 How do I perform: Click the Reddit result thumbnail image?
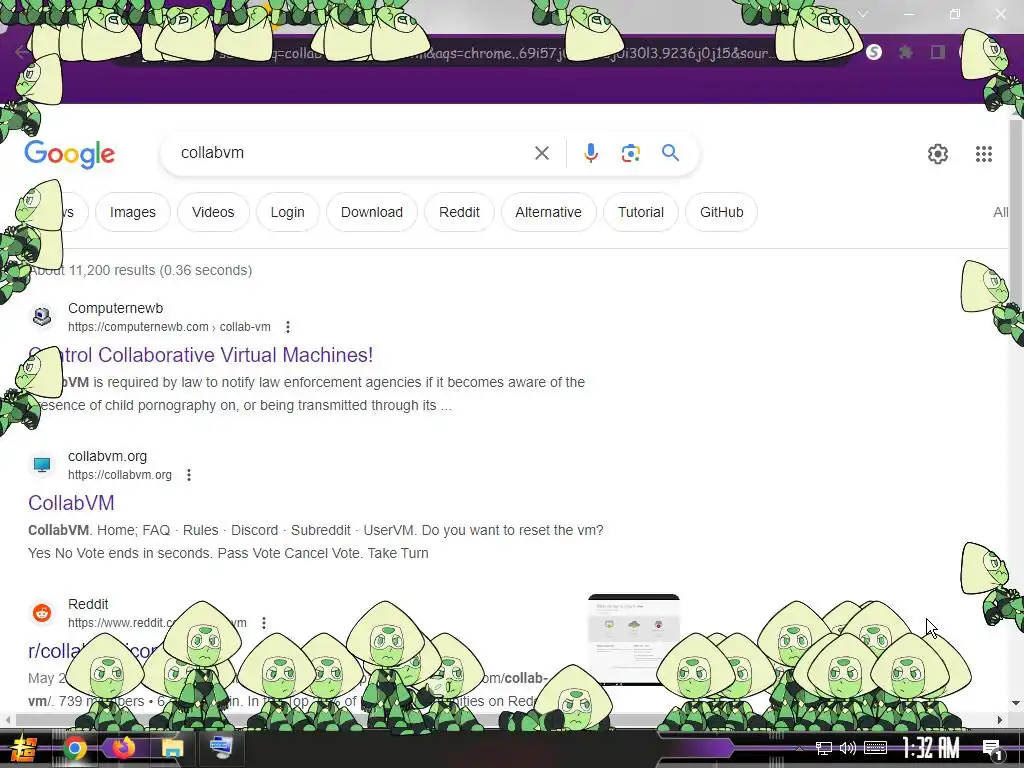coord(633,639)
